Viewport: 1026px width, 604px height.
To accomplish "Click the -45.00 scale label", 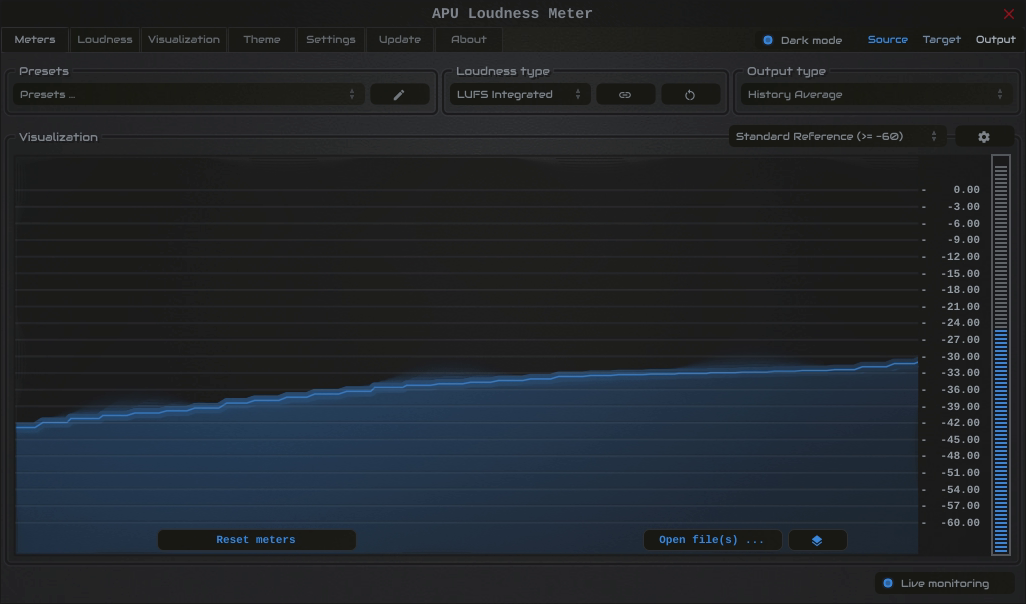I will (x=961, y=440).
